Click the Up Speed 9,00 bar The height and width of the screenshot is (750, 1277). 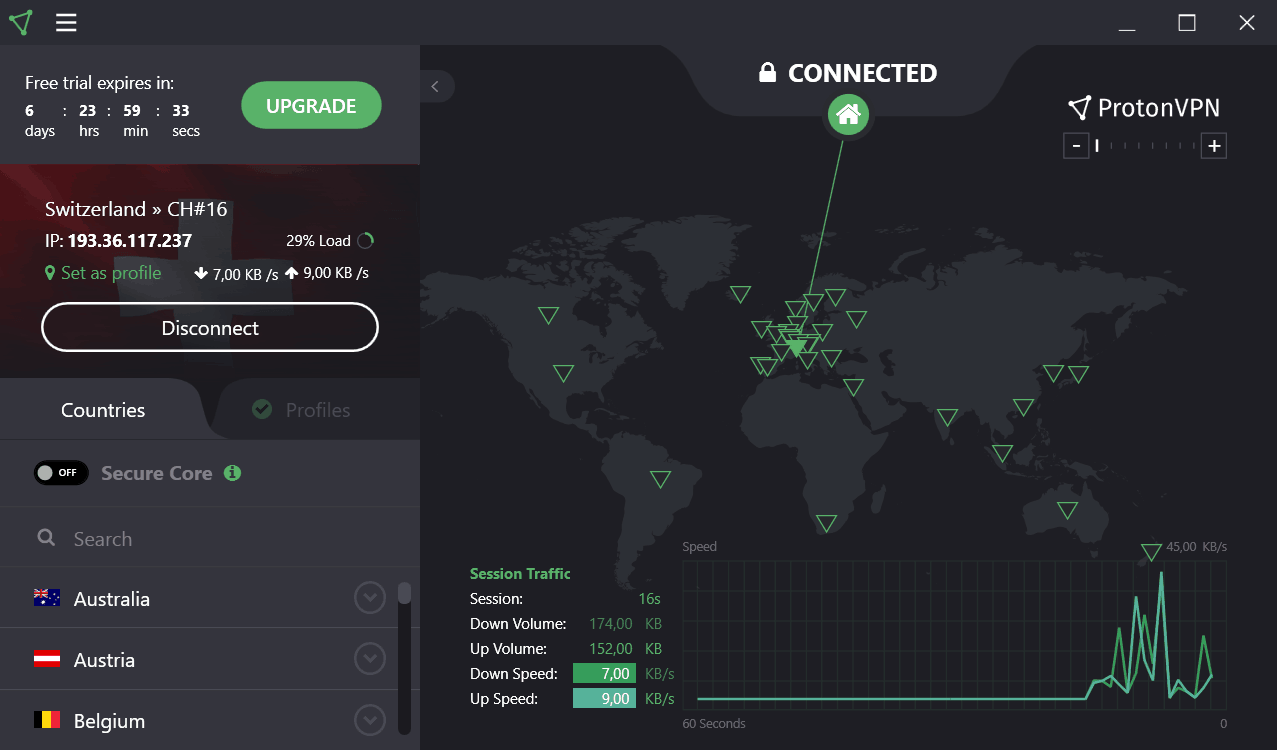604,698
